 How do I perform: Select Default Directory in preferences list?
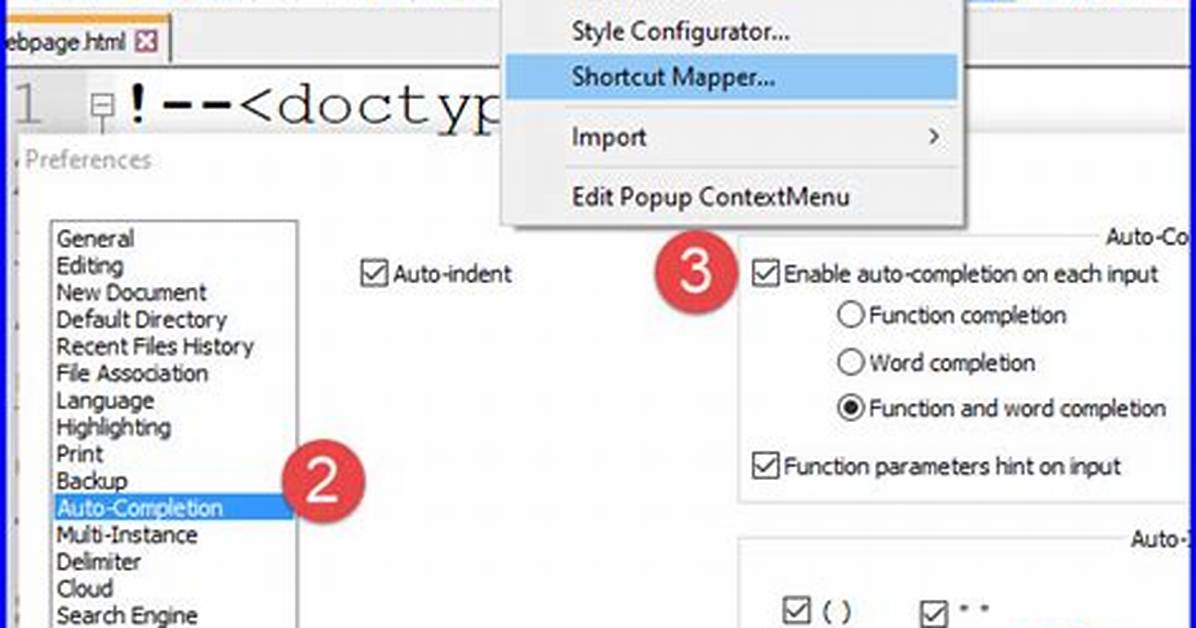tap(141, 319)
